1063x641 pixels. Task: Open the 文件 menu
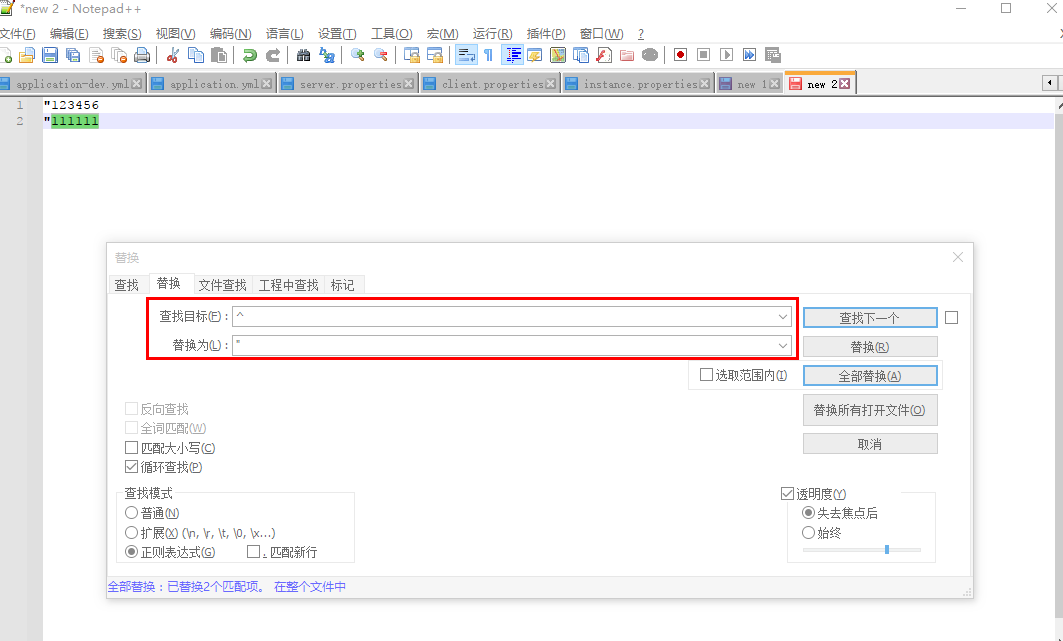point(18,33)
